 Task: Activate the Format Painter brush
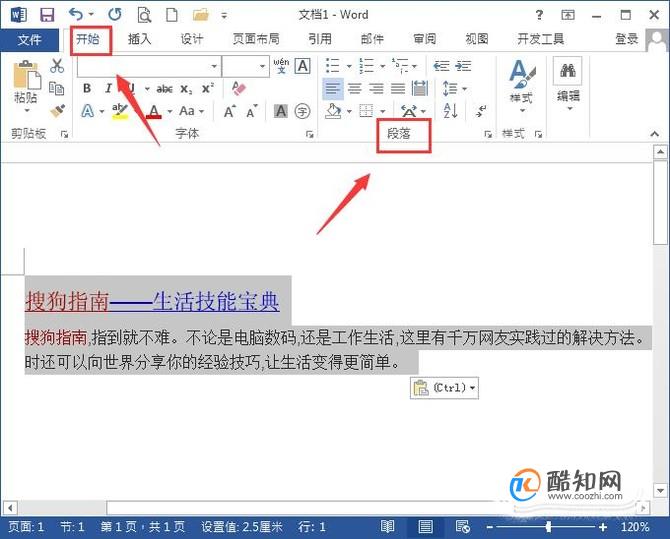(x=57, y=111)
